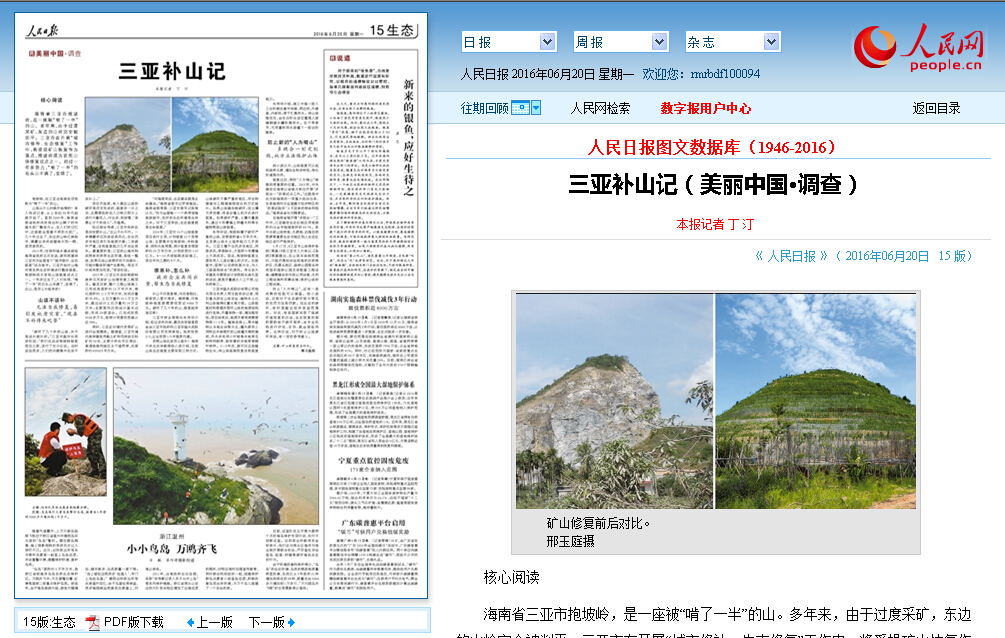Open the 杂志 dropdown list
This screenshot has height=638, width=1005.
coord(733,42)
